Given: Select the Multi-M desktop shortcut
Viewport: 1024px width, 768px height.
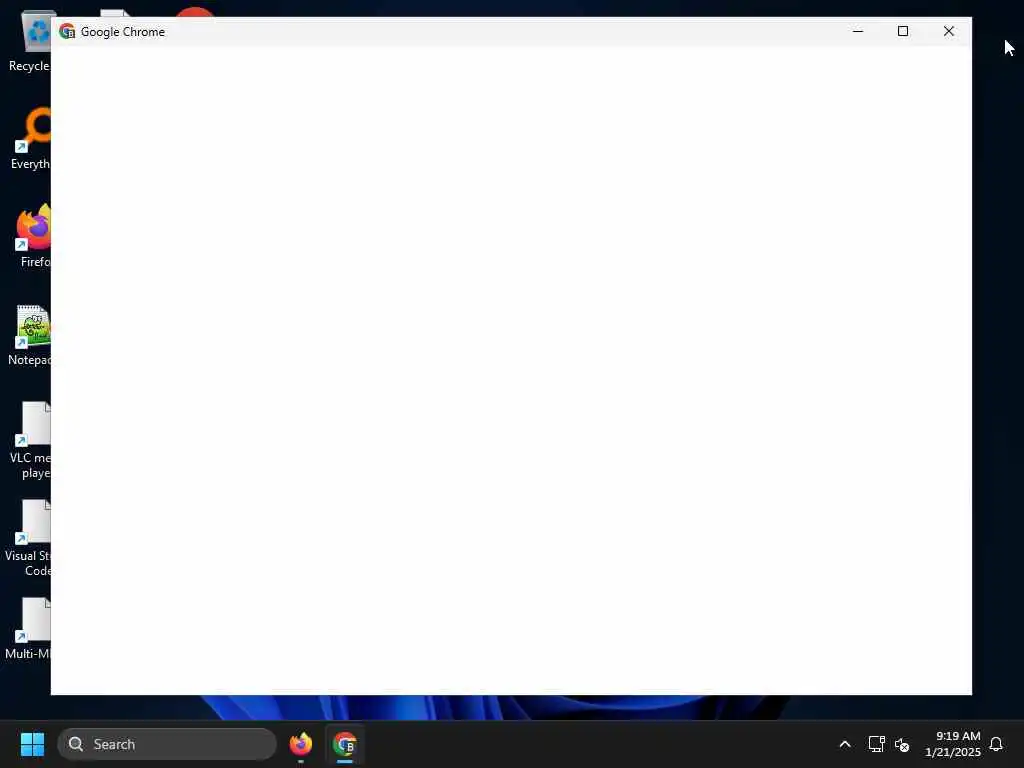Looking at the screenshot, I should [29, 629].
